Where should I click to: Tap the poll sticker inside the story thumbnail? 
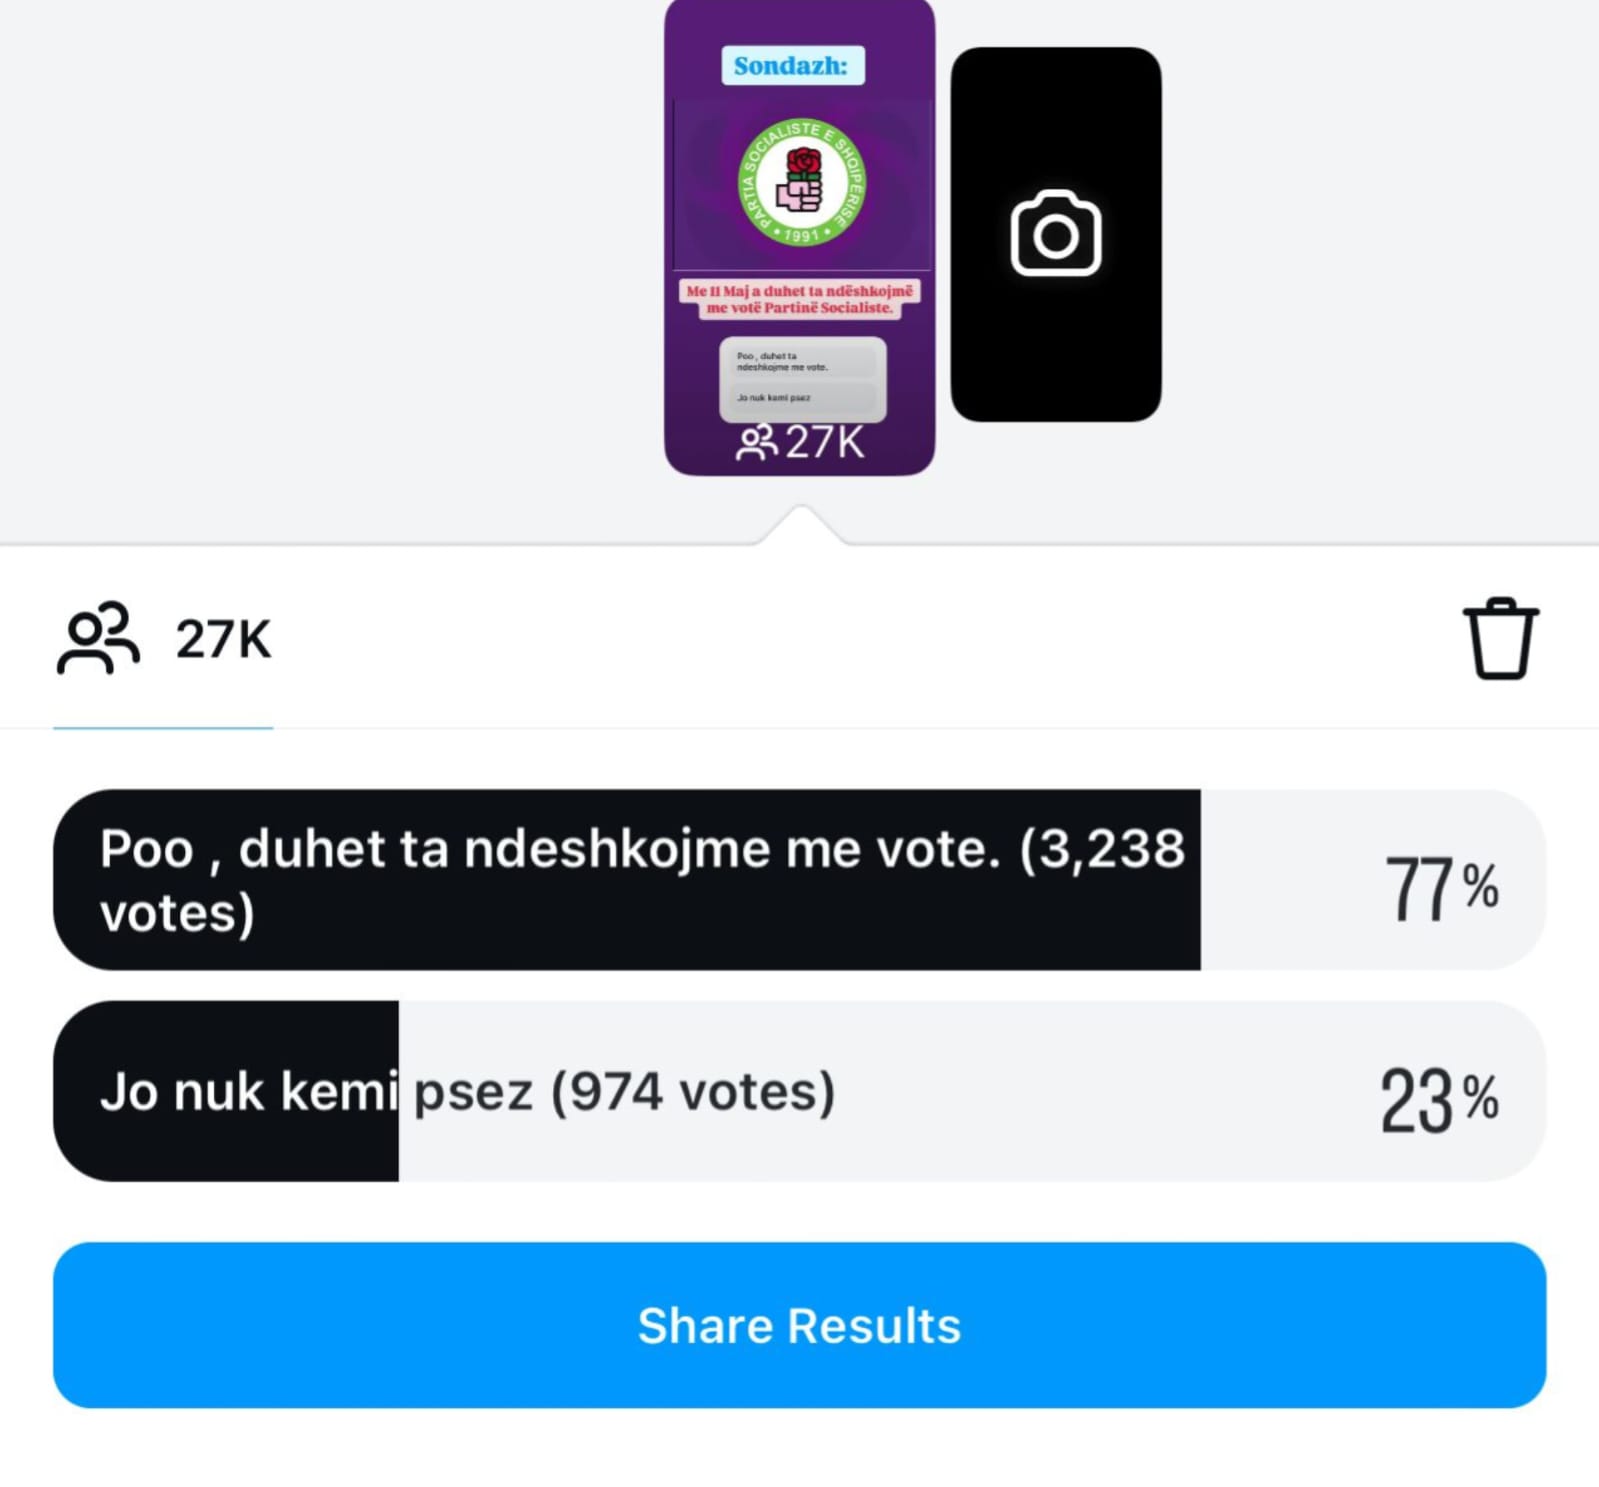(802, 379)
